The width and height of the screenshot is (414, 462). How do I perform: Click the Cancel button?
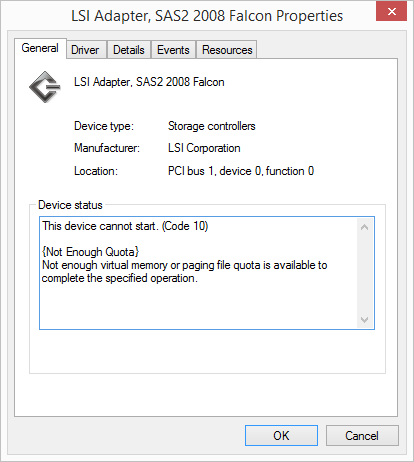pos(362,435)
